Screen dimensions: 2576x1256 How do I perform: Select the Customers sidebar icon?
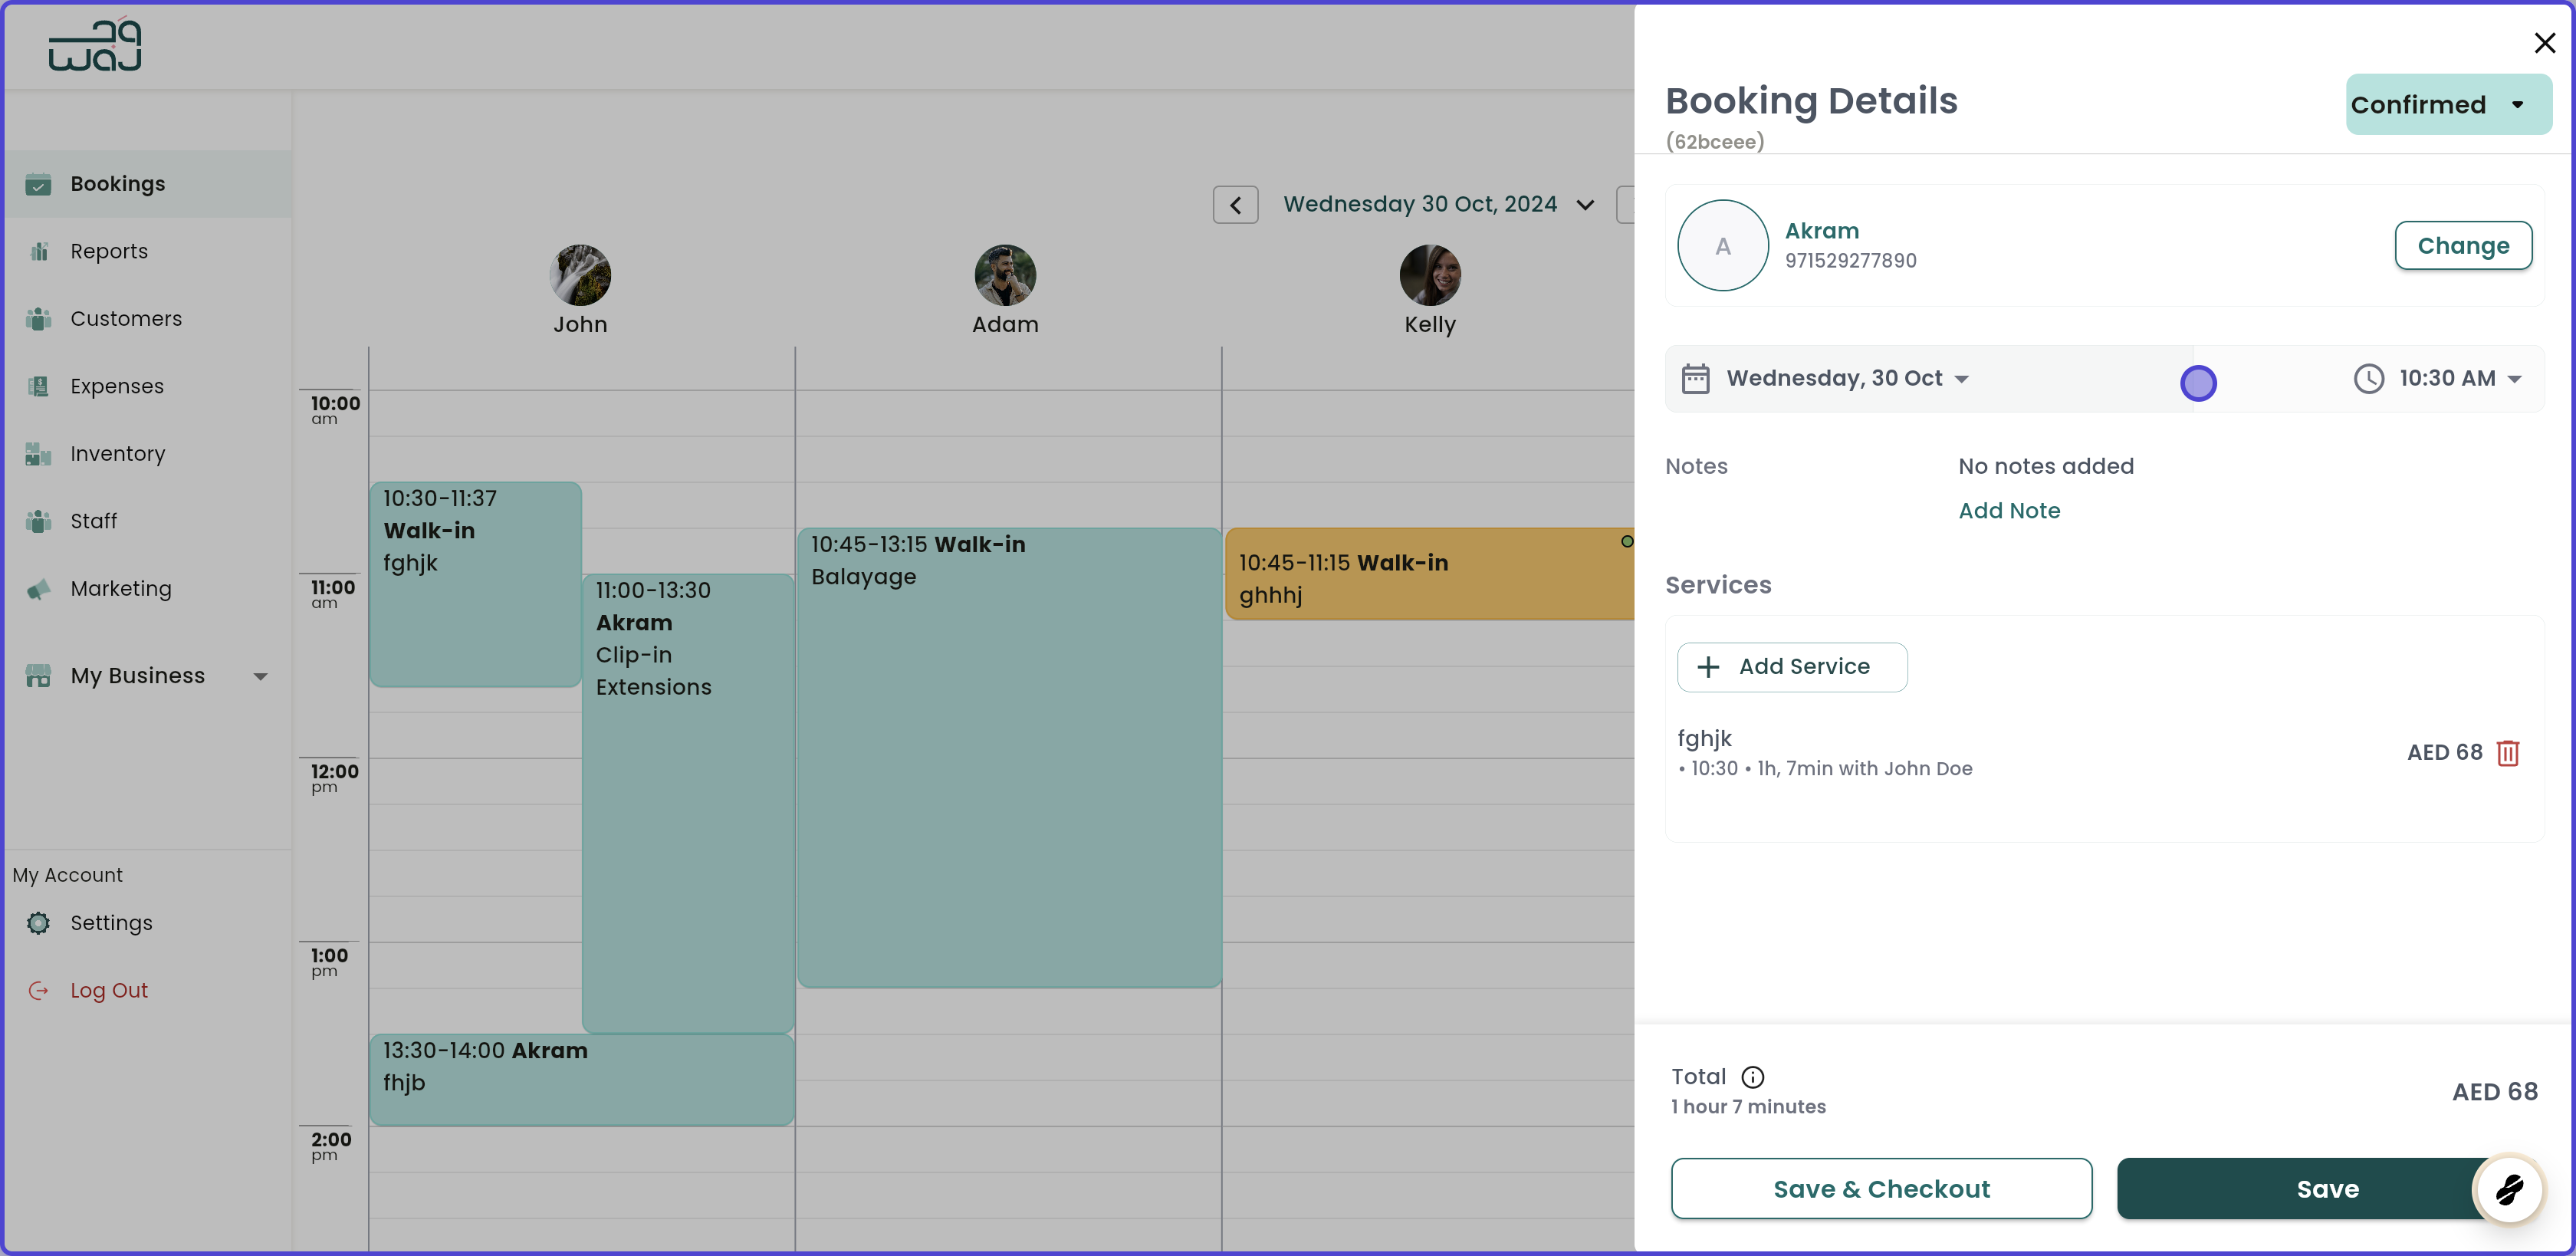[38, 318]
